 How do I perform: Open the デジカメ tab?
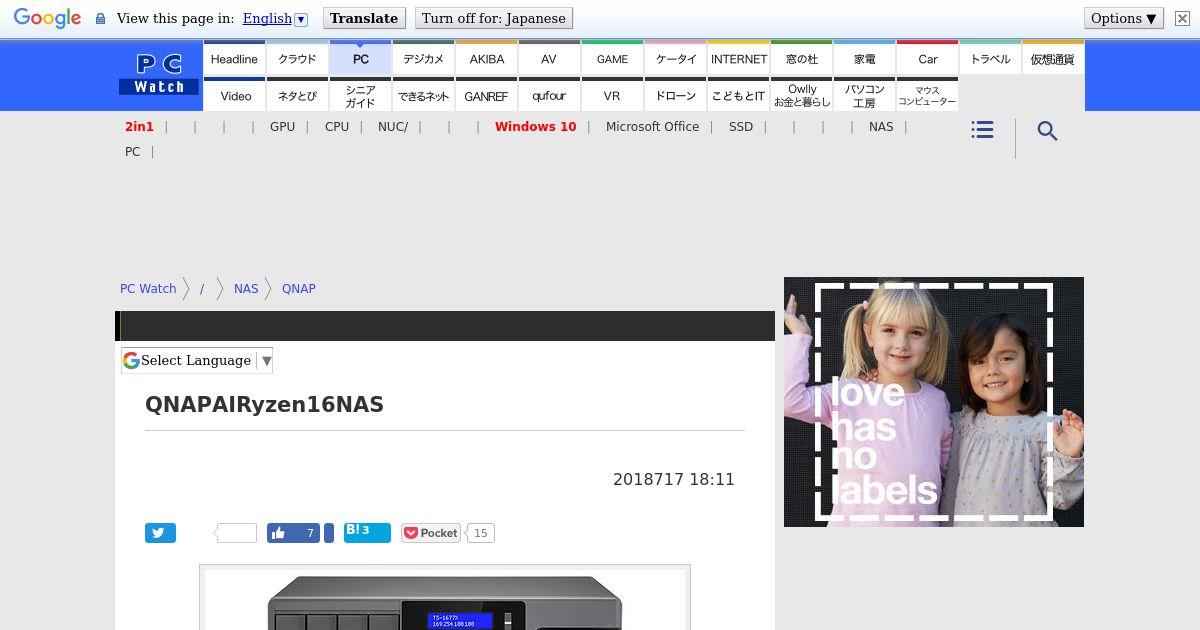point(424,59)
